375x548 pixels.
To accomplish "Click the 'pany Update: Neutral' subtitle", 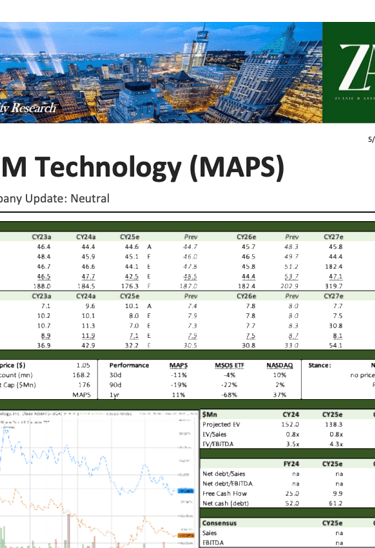I will coord(55,199).
